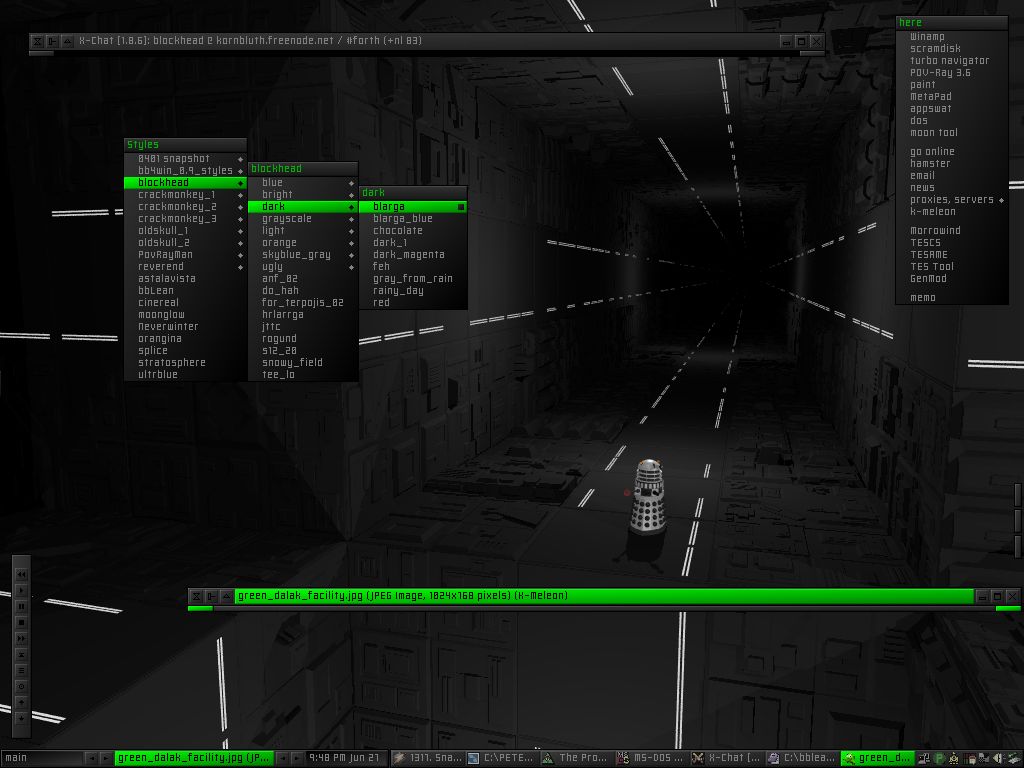Viewport: 1024px width, 768px height.
Task: Pause playback on the vertical media strip
Action: pyautogui.click(x=22, y=606)
